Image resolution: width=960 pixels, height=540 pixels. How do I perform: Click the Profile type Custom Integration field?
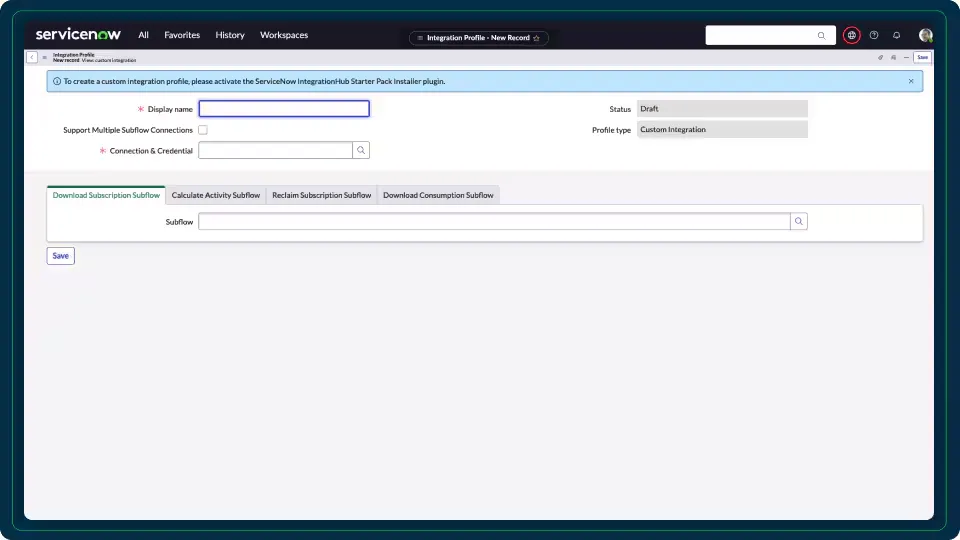(722, 129)
